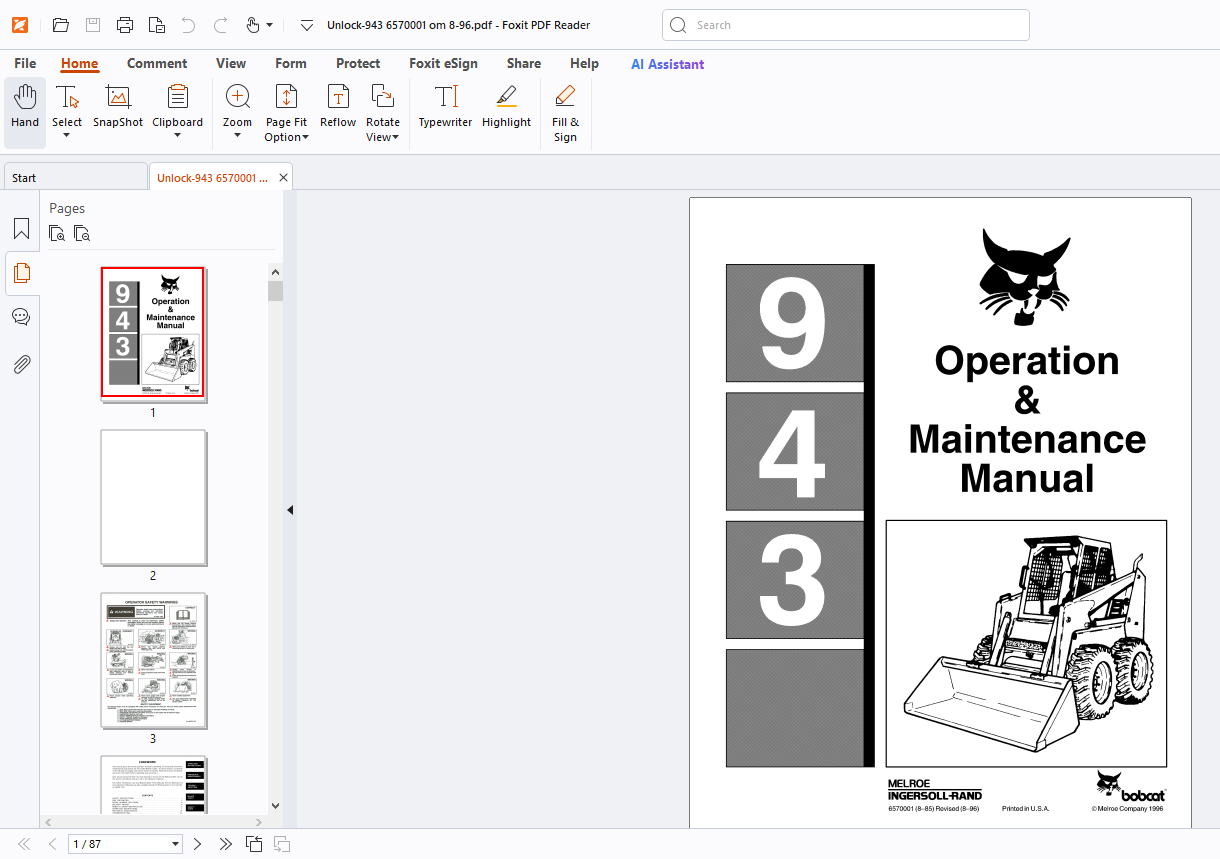Expand the Select tool dropdown arrow
The width and height of the screenshot is (1220, 859).
[x=67, y=136]
